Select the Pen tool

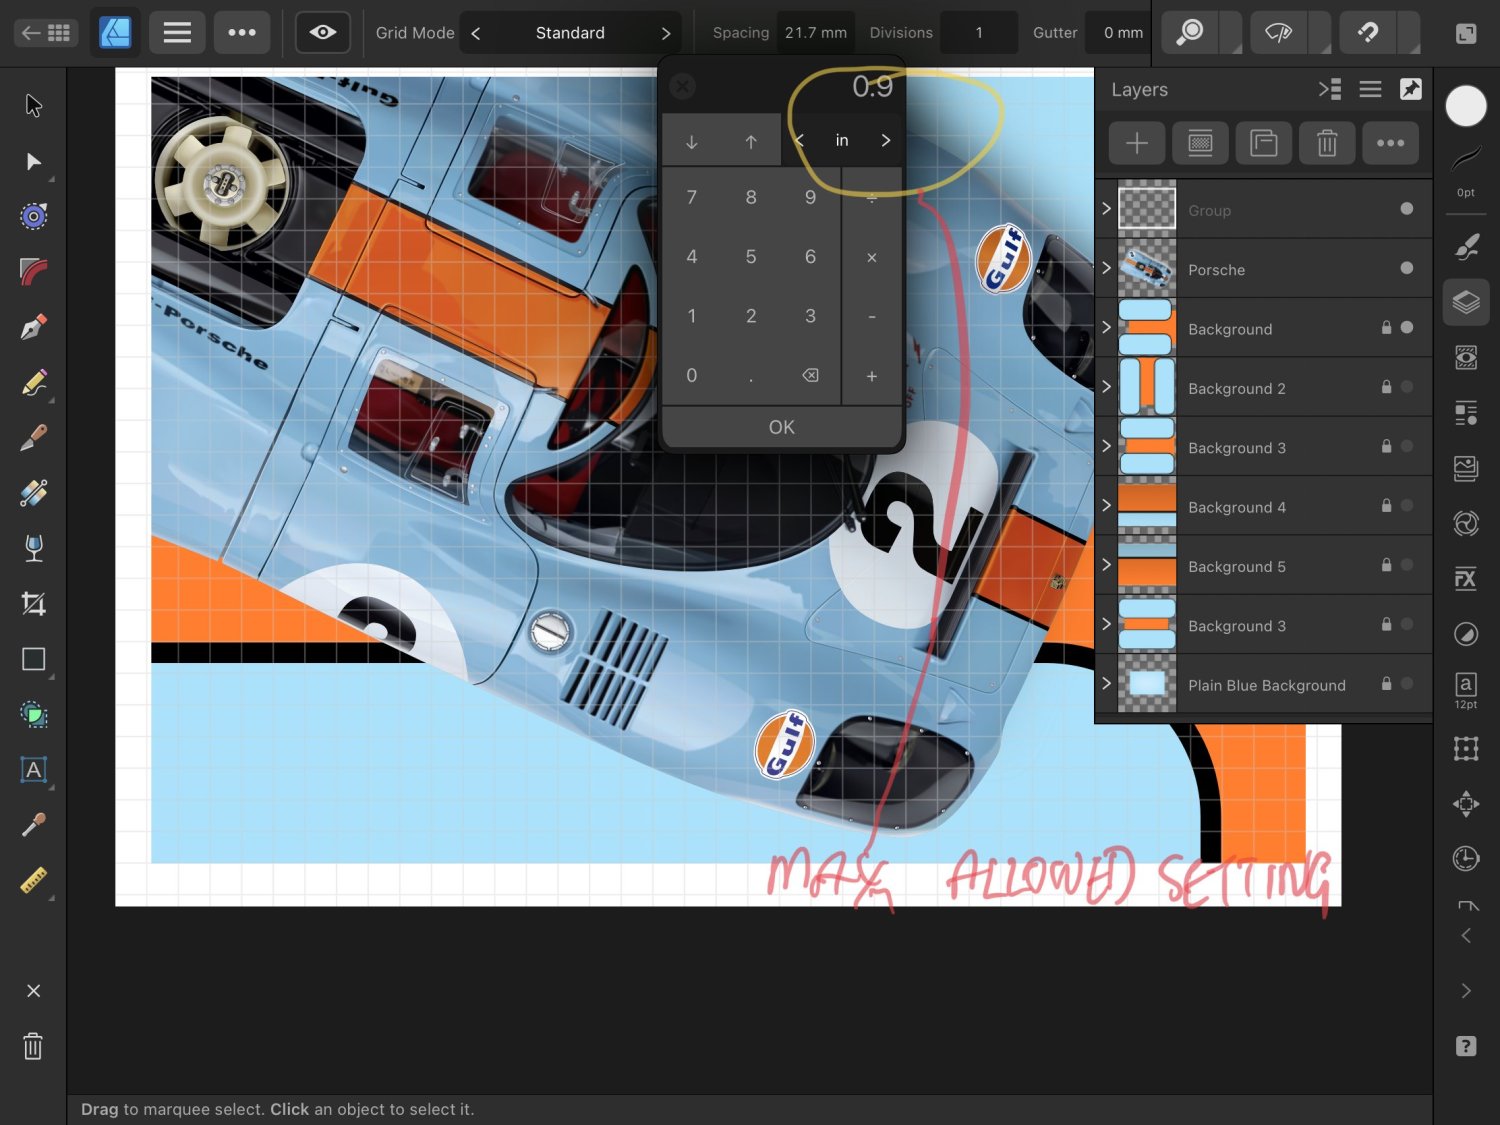click(34, 328)
